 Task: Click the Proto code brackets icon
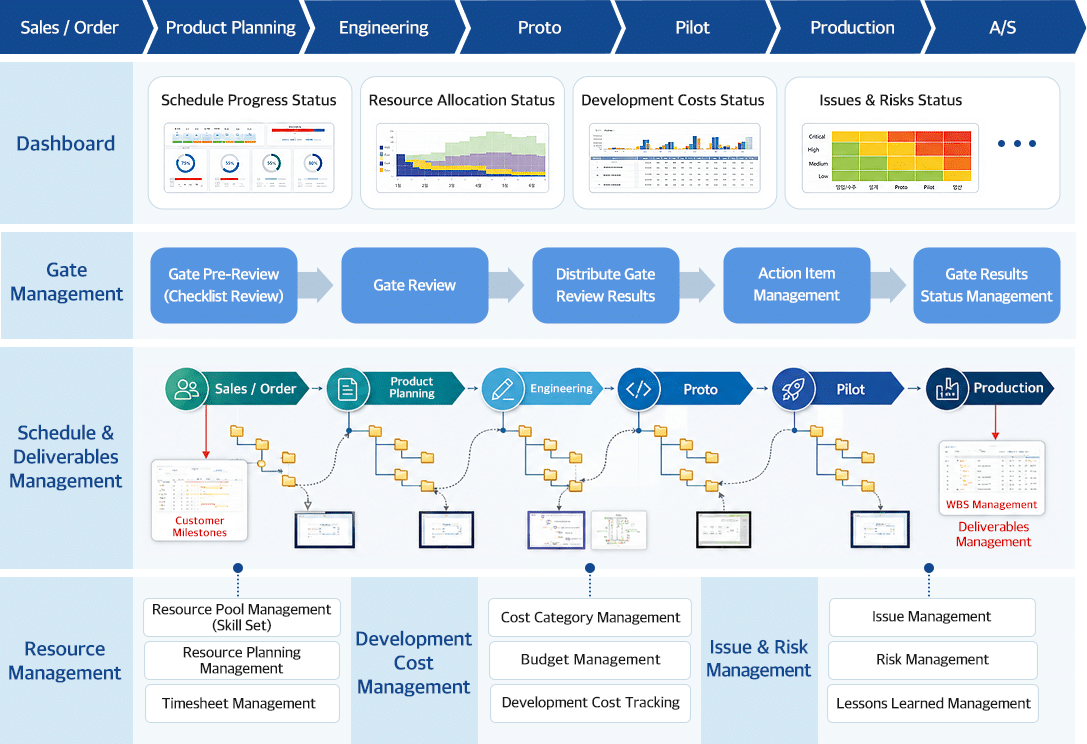[638, 389]
